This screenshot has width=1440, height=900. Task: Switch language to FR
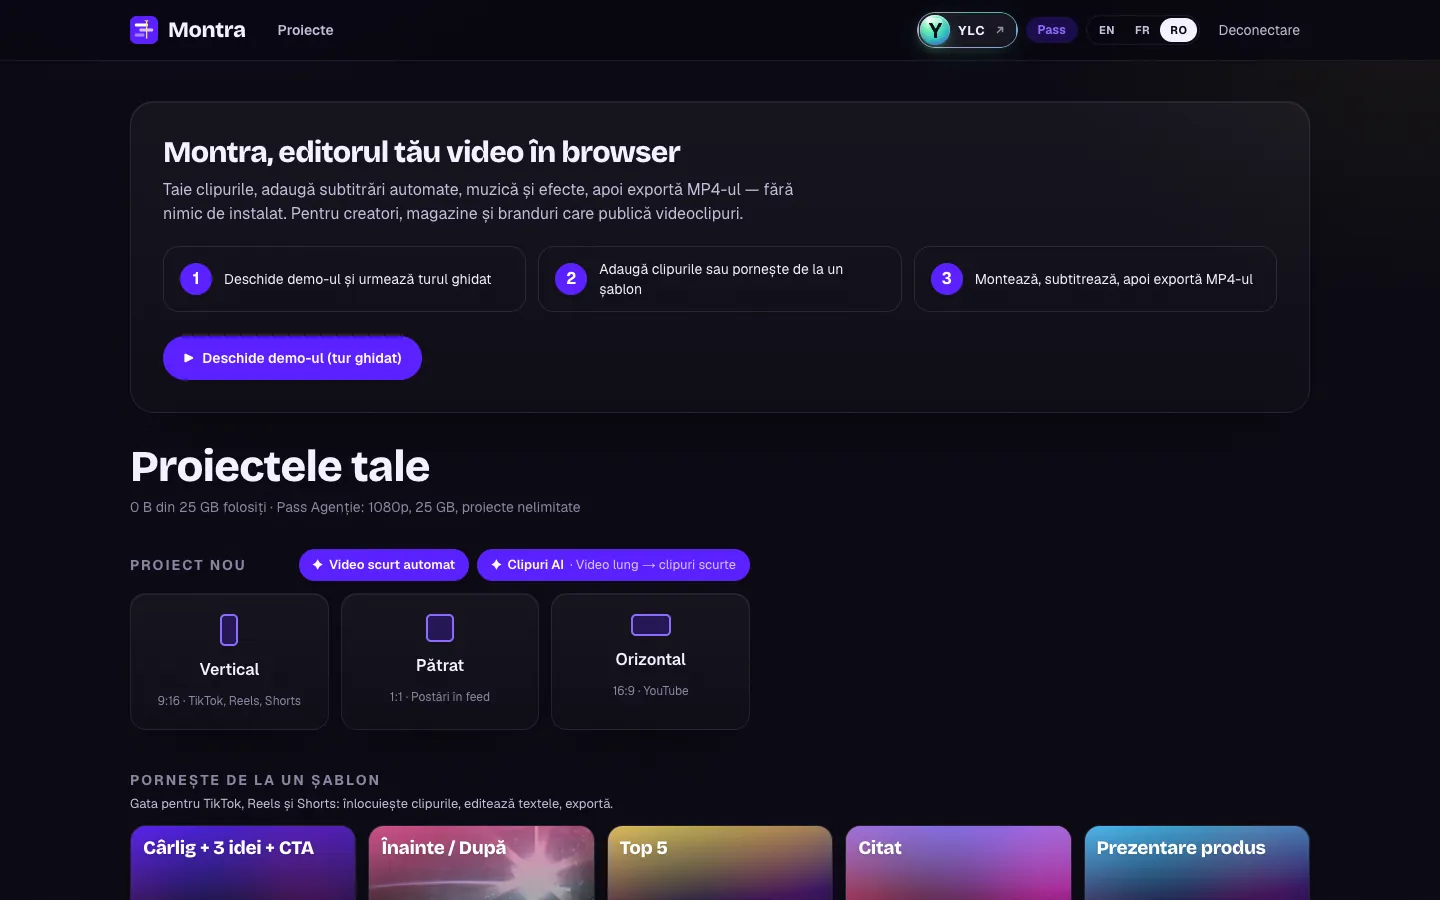tap(1142, 30)
